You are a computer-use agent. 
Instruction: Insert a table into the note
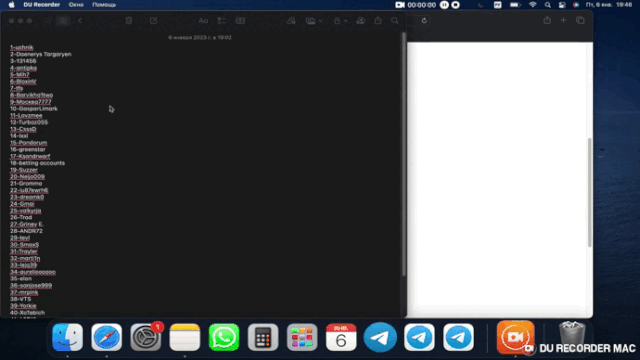click(240, 20)
